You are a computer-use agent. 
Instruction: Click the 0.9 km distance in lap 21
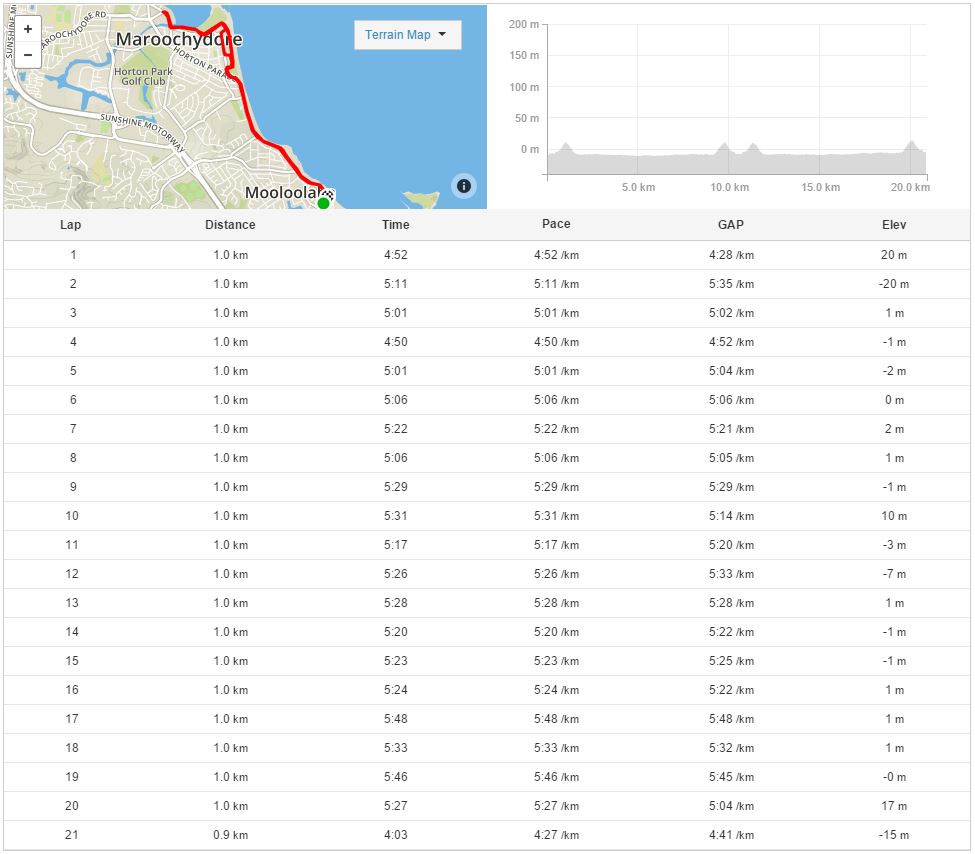point(230,835)
